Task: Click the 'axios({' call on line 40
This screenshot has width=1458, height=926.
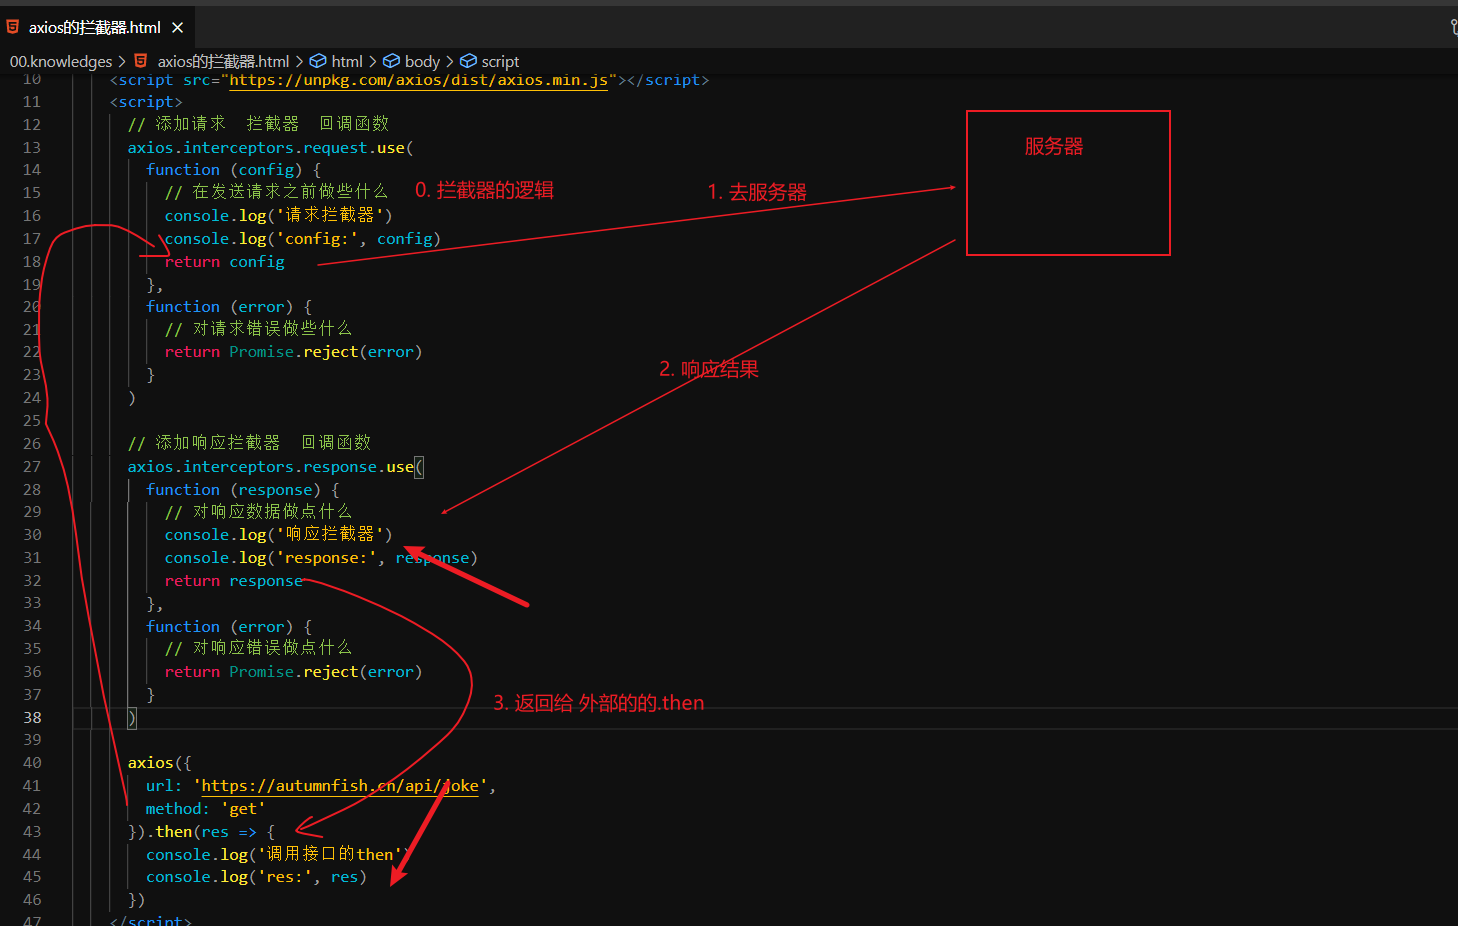Action: pos(160,763)
